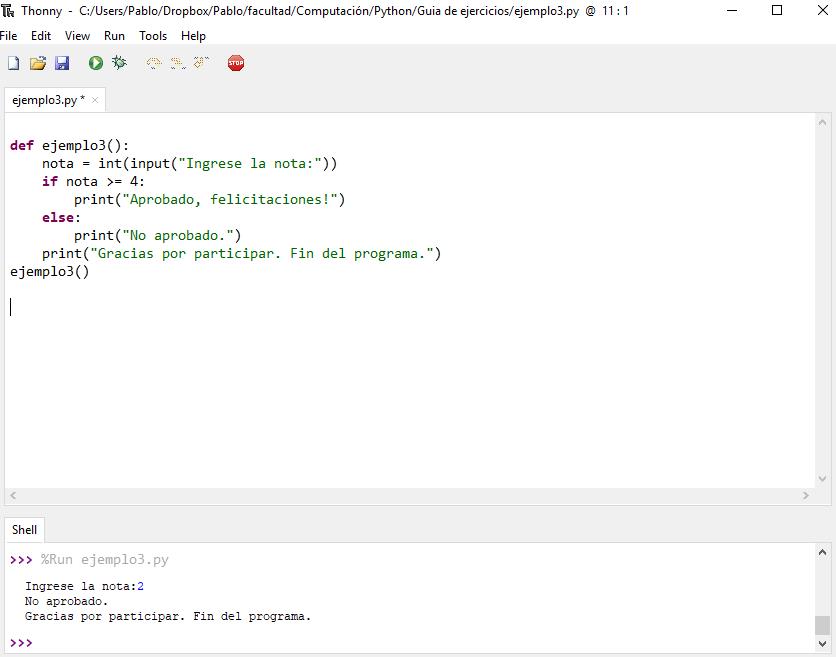
Task: Open the Help menu
Action: pos(193,35)
